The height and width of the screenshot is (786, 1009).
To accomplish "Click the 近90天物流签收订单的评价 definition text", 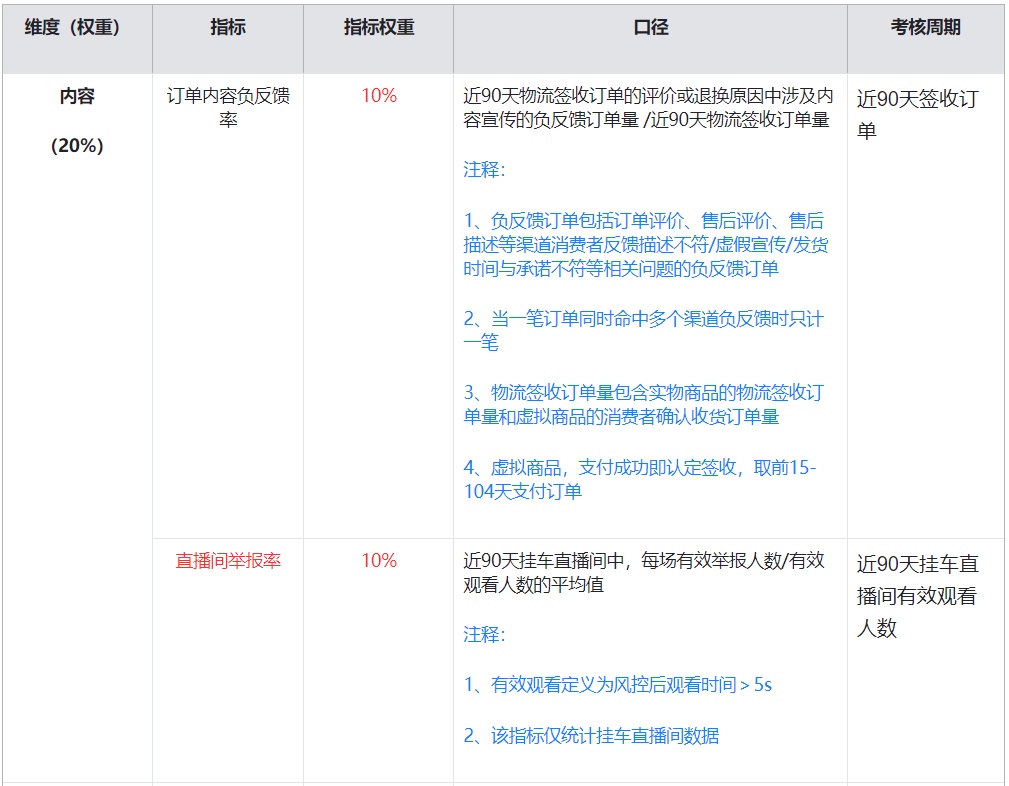I will coord(648,109).
